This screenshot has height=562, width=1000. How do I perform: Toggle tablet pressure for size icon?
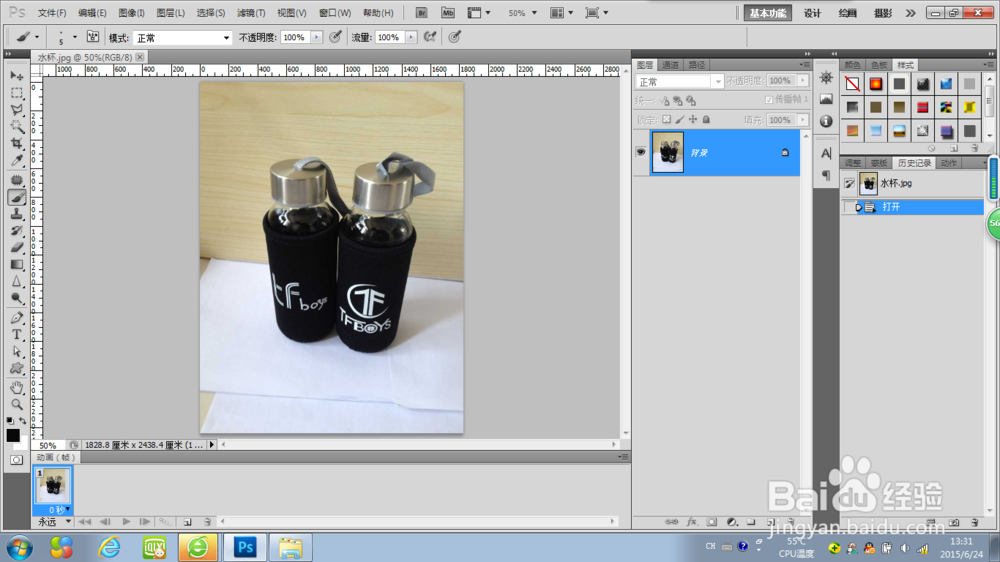tap(455, 37)
